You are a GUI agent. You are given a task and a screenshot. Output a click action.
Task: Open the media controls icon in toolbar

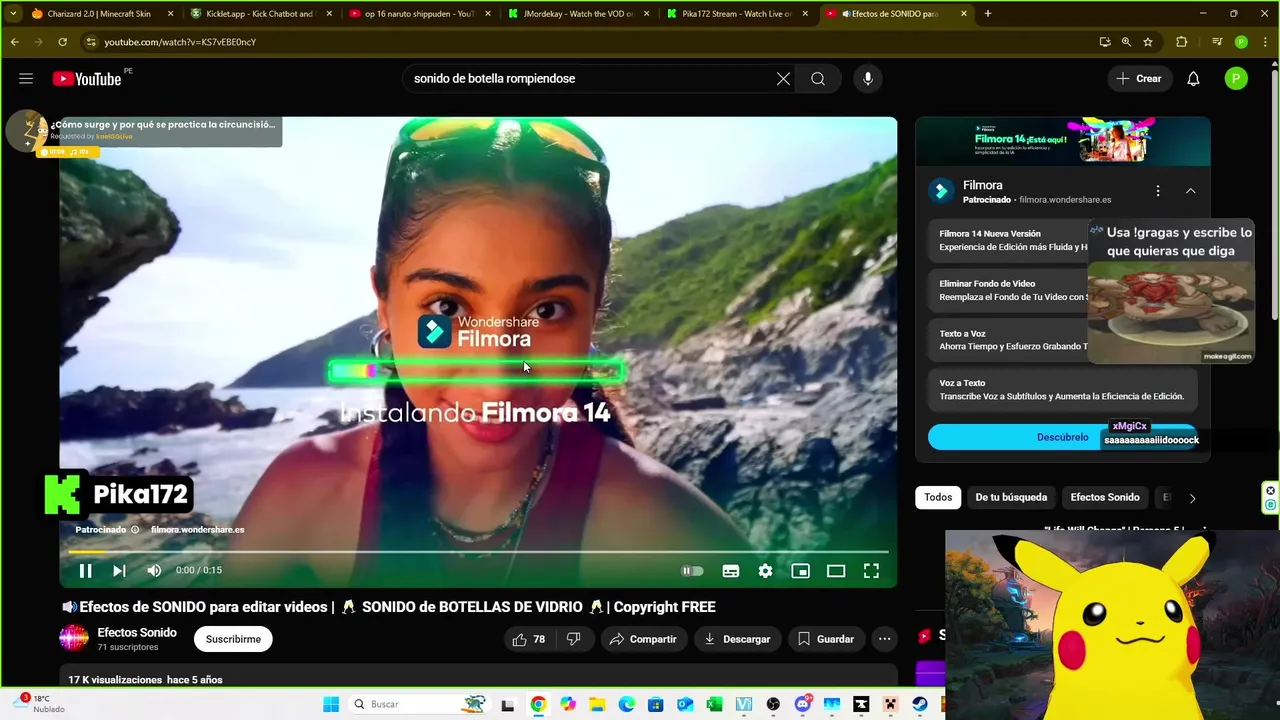coord(1217,42)
